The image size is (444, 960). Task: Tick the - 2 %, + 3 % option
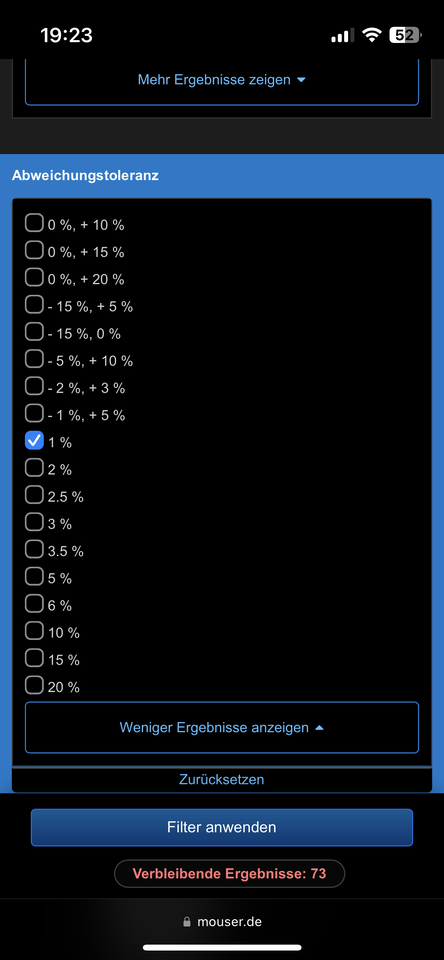click(34, 386)
